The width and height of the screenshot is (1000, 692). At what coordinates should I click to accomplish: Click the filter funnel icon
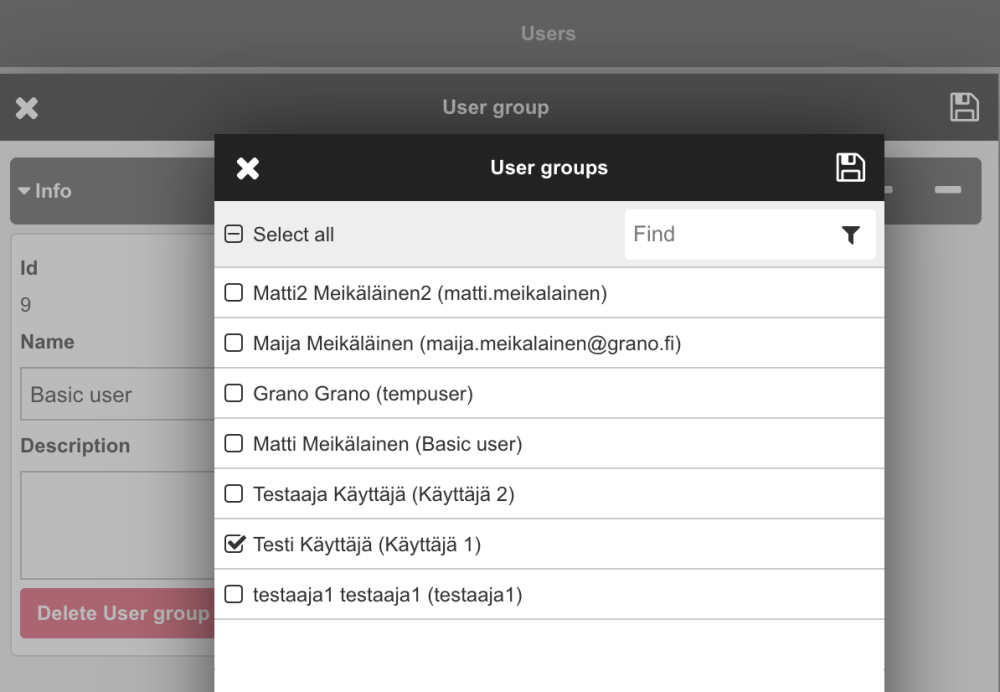pos(850,235)
